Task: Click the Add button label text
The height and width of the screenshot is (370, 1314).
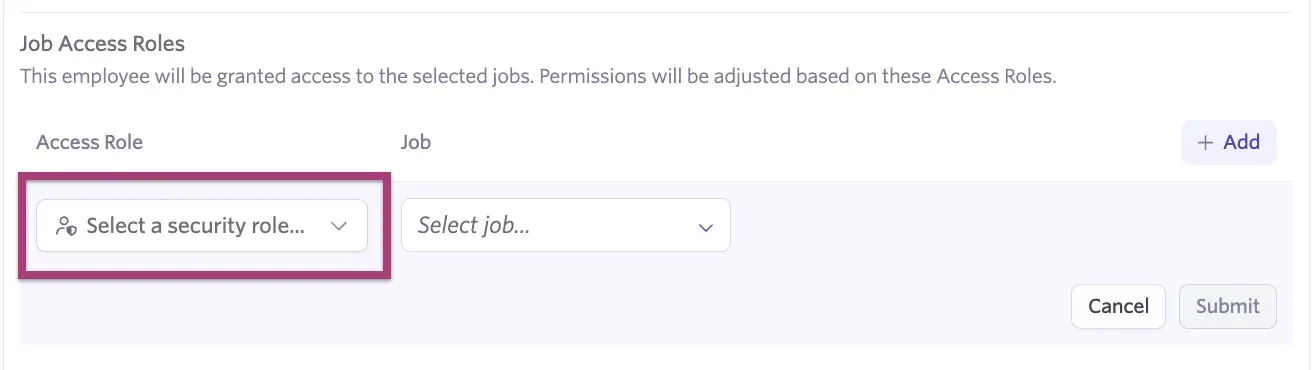Action: [x=1241, y=142]
